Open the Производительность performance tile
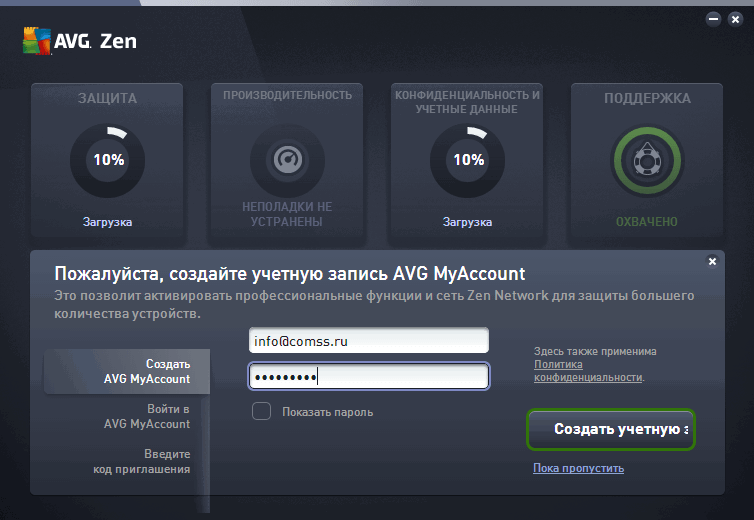 (x=287, y=160)
